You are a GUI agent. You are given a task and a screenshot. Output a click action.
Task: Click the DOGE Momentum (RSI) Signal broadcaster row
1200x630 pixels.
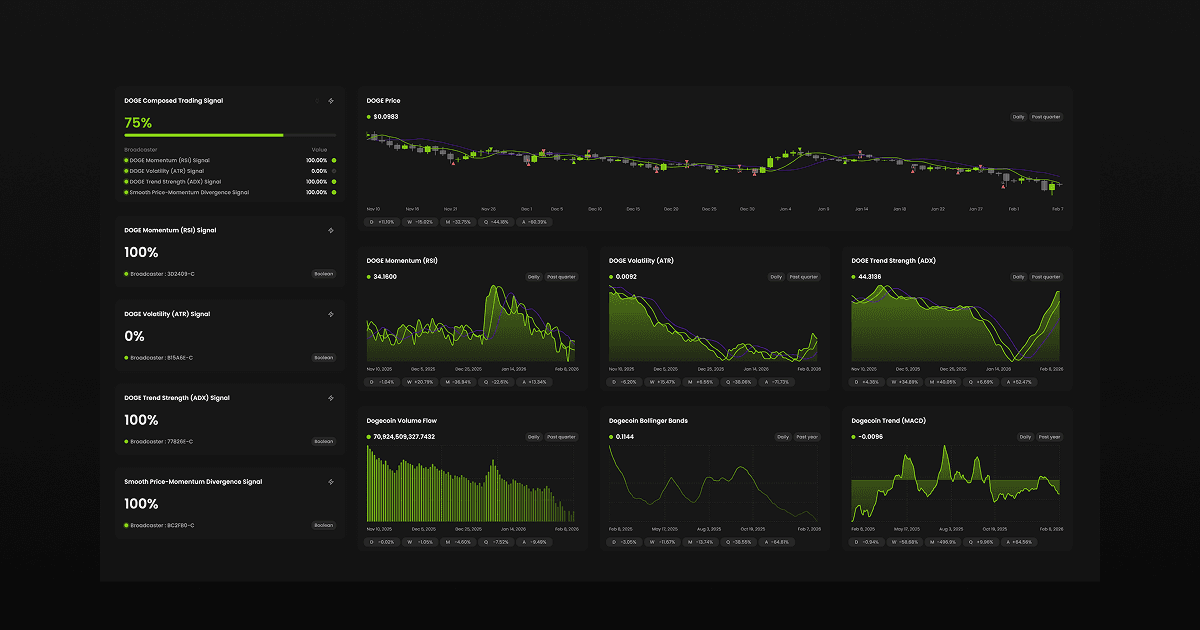[x=230, y=160]
